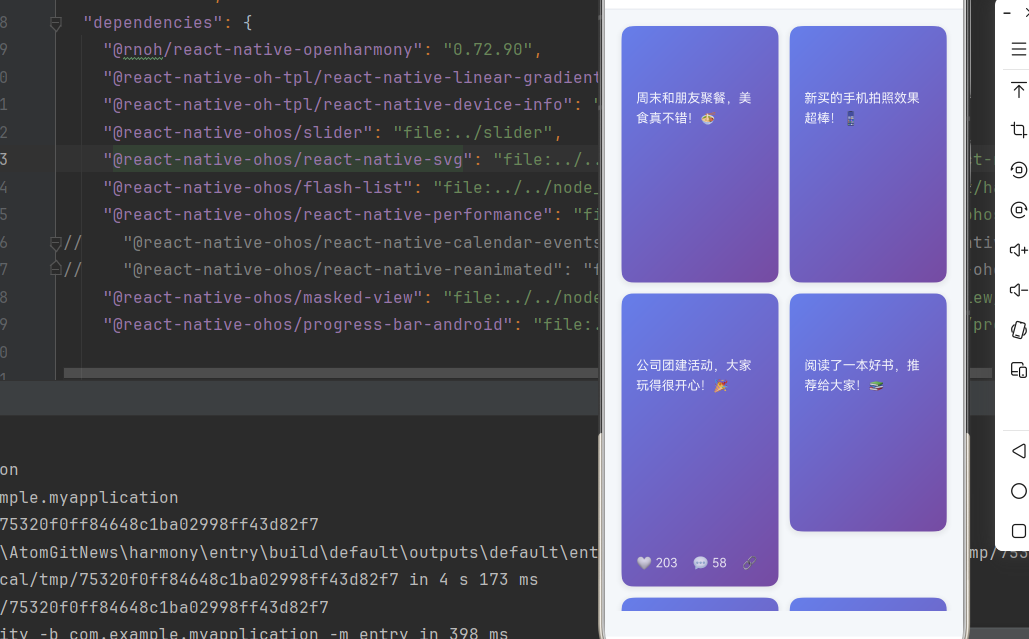Rotate the emulator counterclockwise
The image size is (1029, 639).
[x=1018, y=170]
